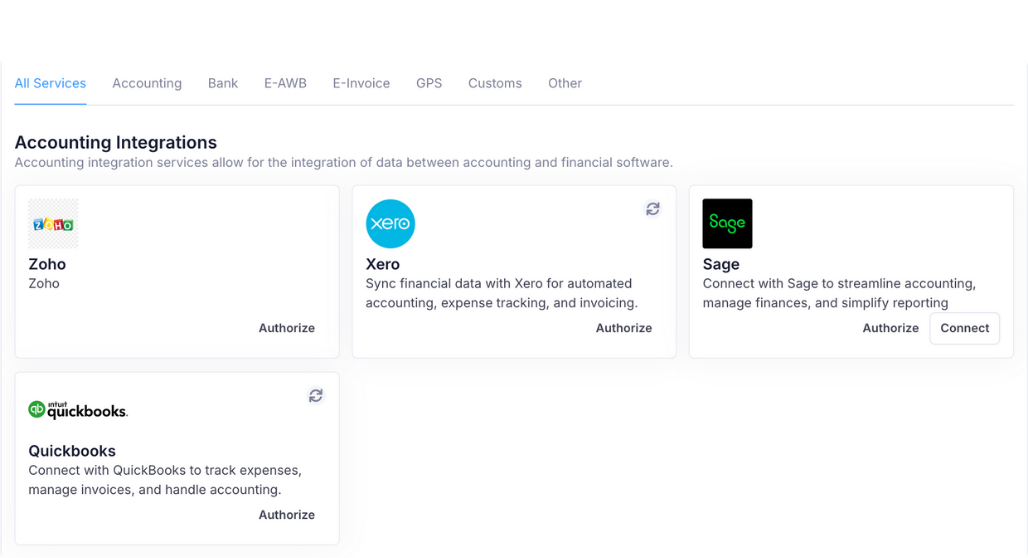Viewport: 1028px width, 558px height.
Task: Switch to the Accounting tab
Action: point(147,83)
